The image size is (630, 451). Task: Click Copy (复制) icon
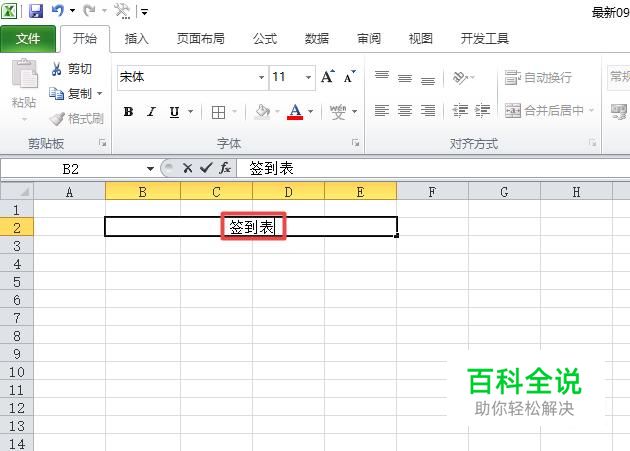(x=56, y=94)
